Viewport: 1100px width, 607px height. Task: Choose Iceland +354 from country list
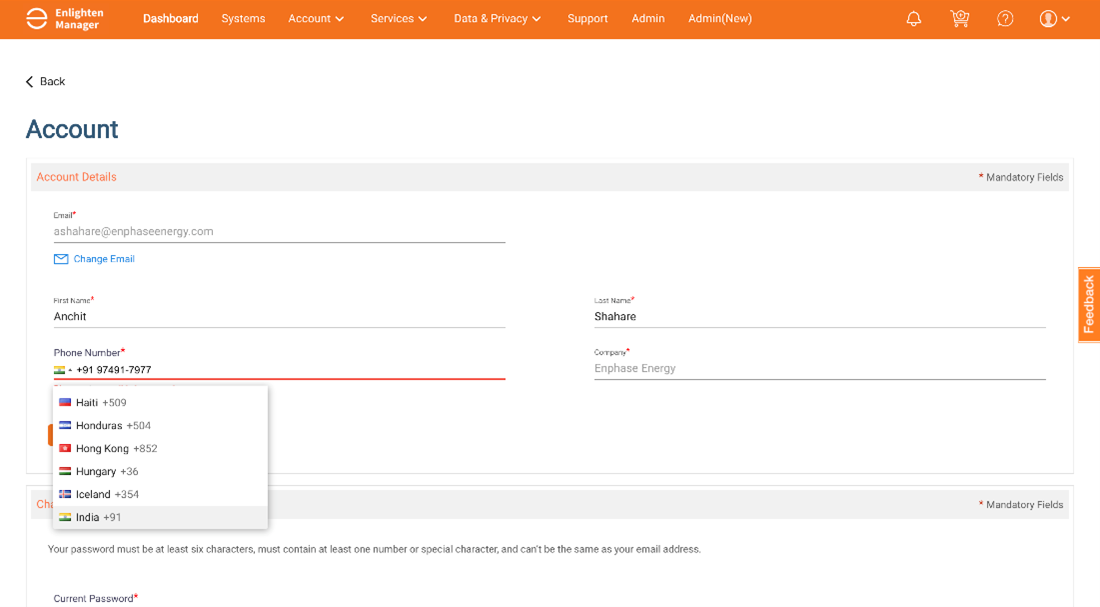click(161, 494)
